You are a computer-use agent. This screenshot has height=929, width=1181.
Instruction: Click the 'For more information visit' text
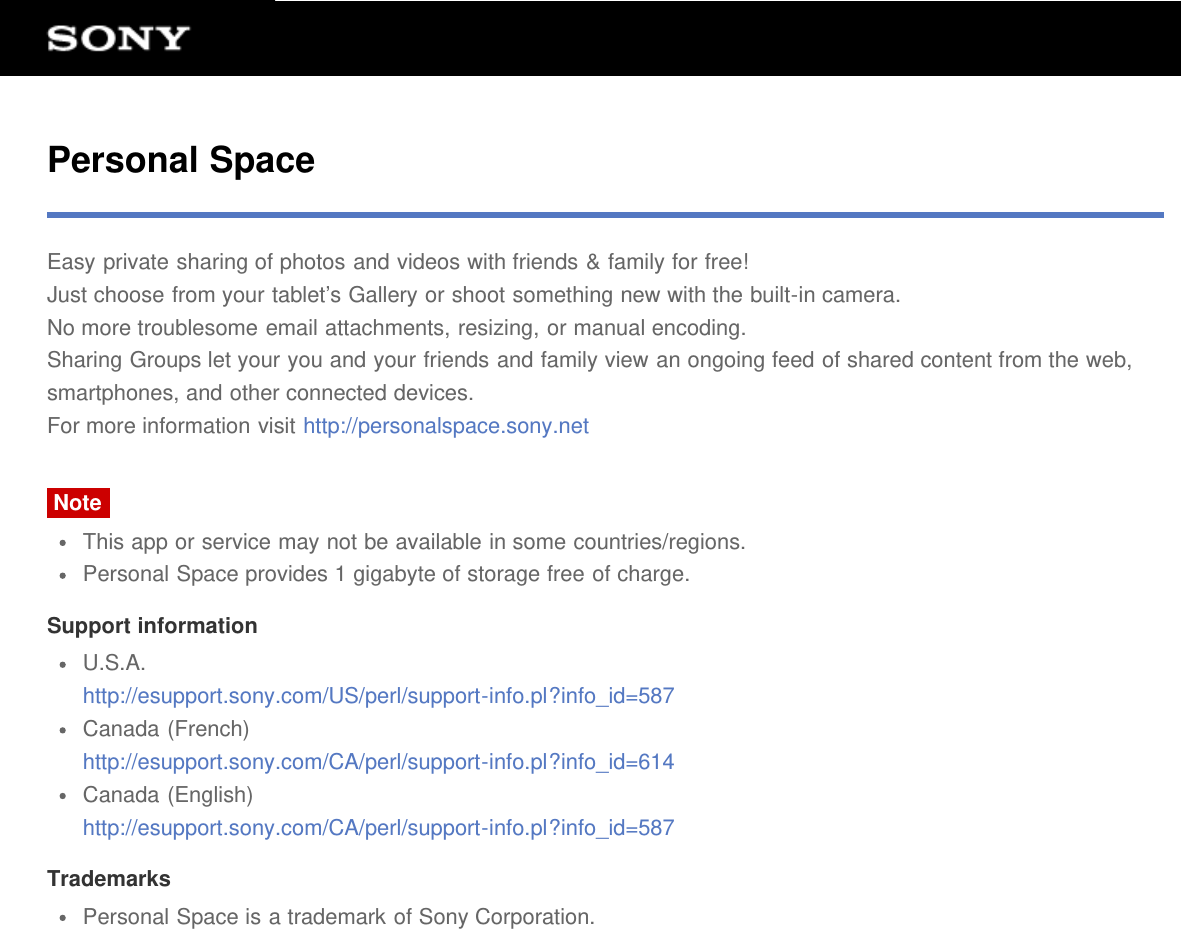[172, 426]
